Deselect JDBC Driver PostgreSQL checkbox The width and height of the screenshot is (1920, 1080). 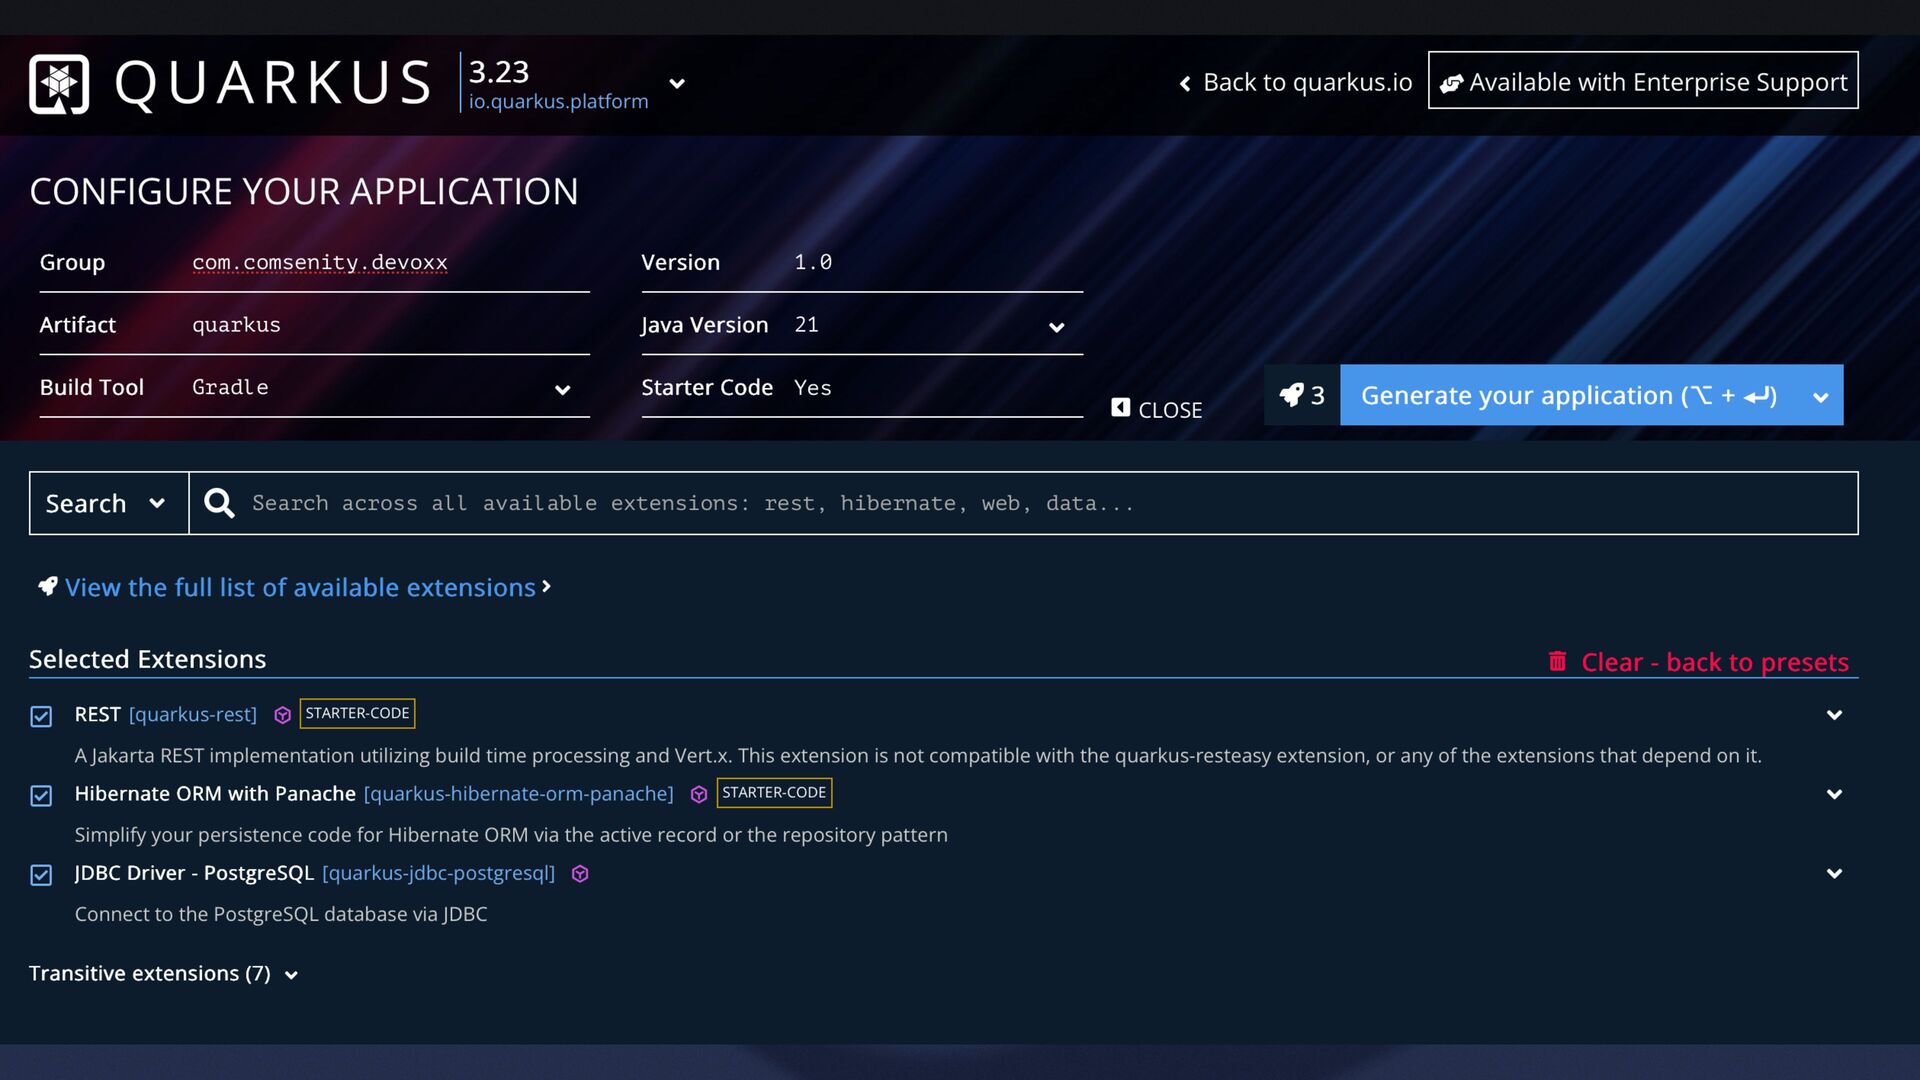tap(41, 875)
